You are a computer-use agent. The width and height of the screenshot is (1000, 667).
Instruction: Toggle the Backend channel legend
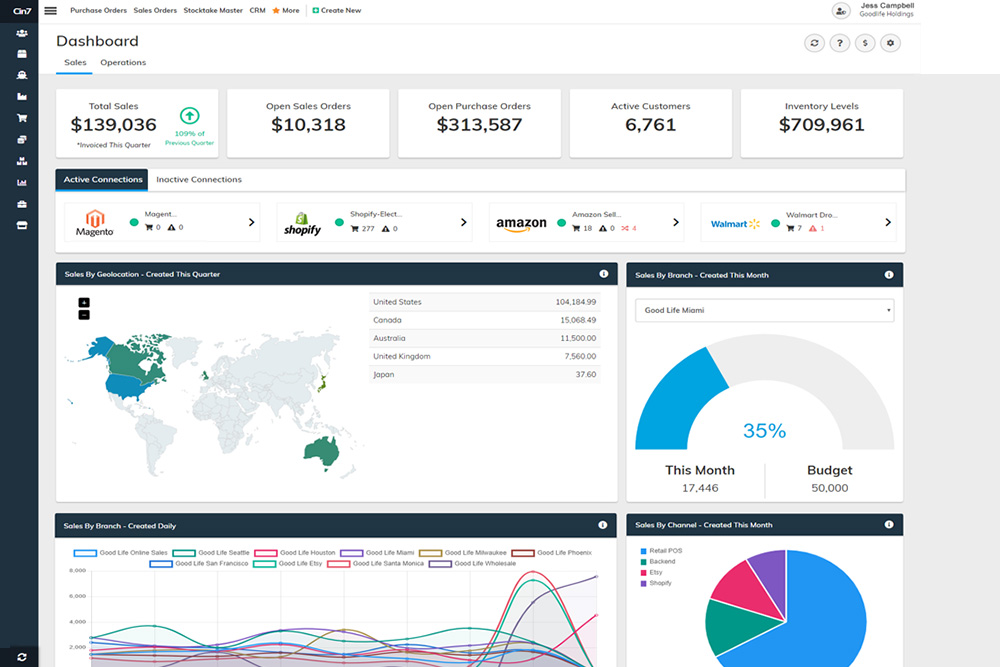[658, 562]
